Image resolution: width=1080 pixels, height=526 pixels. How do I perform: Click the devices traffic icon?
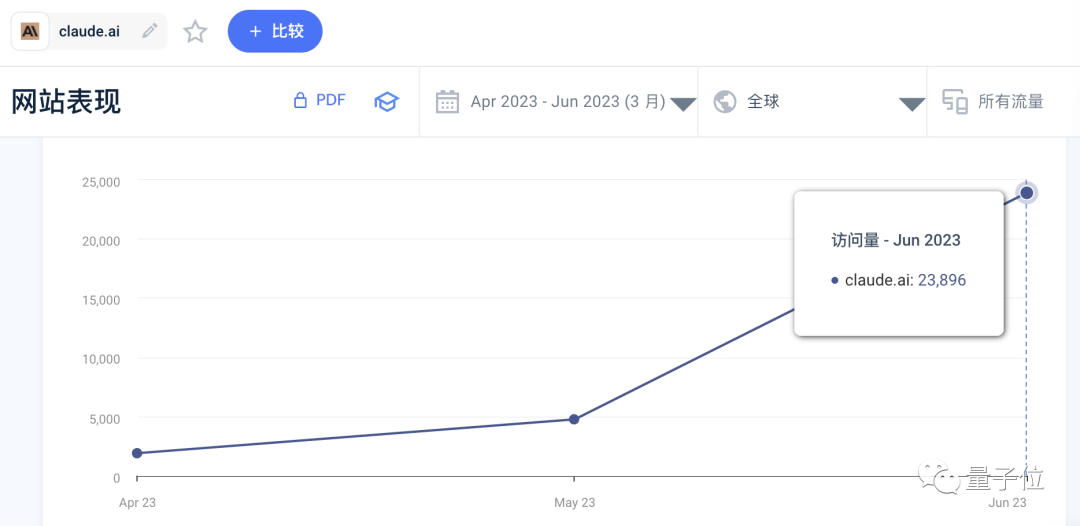click(x=955, y=102)
